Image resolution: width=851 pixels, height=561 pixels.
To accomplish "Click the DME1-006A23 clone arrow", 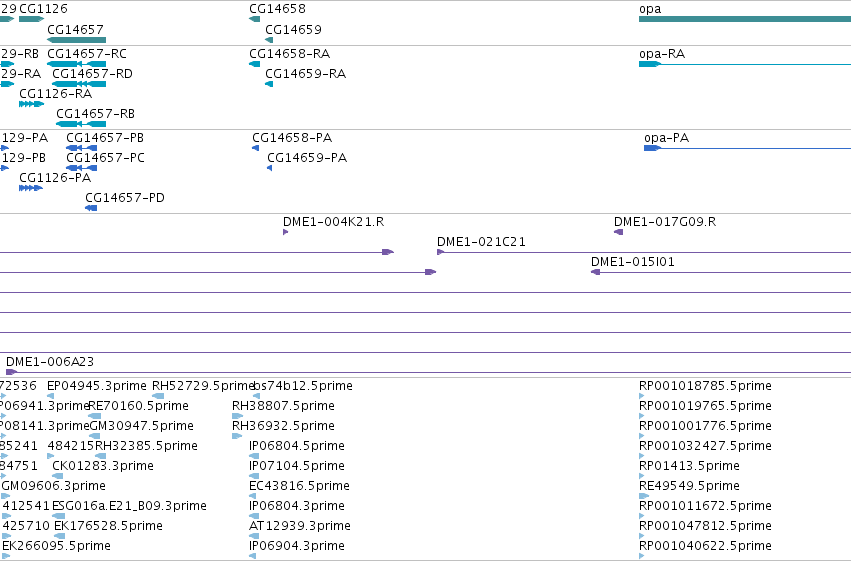I will click(11, 372).
